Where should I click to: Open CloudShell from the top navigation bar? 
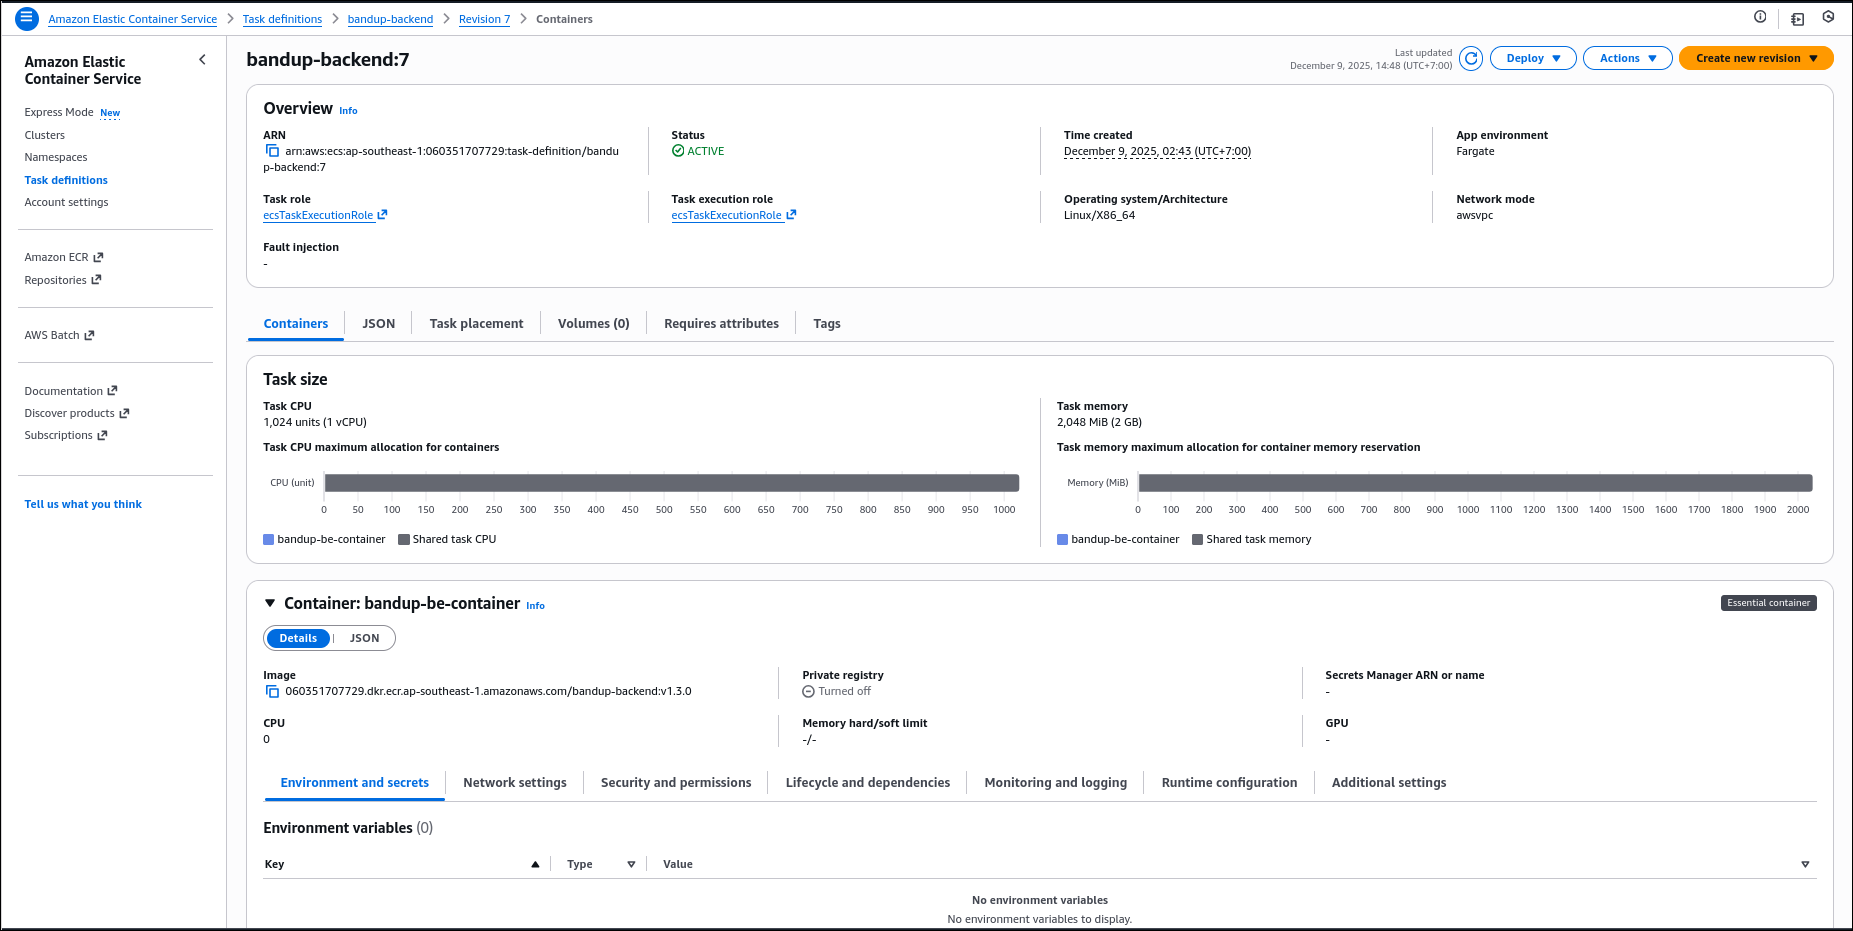coord(1797,18)
